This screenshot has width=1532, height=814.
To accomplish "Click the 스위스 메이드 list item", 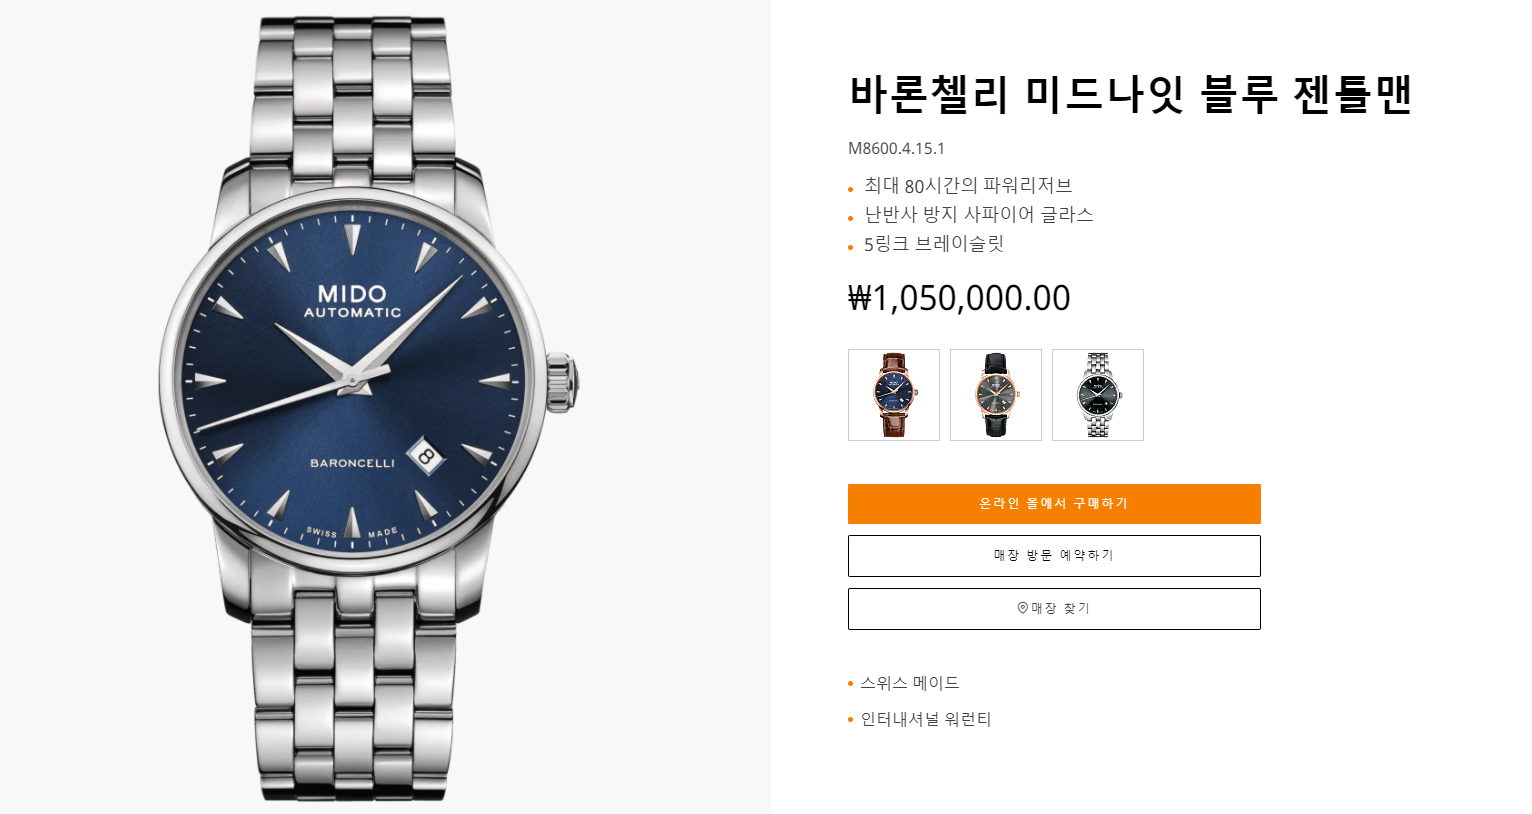I will (x=910, y=683).
